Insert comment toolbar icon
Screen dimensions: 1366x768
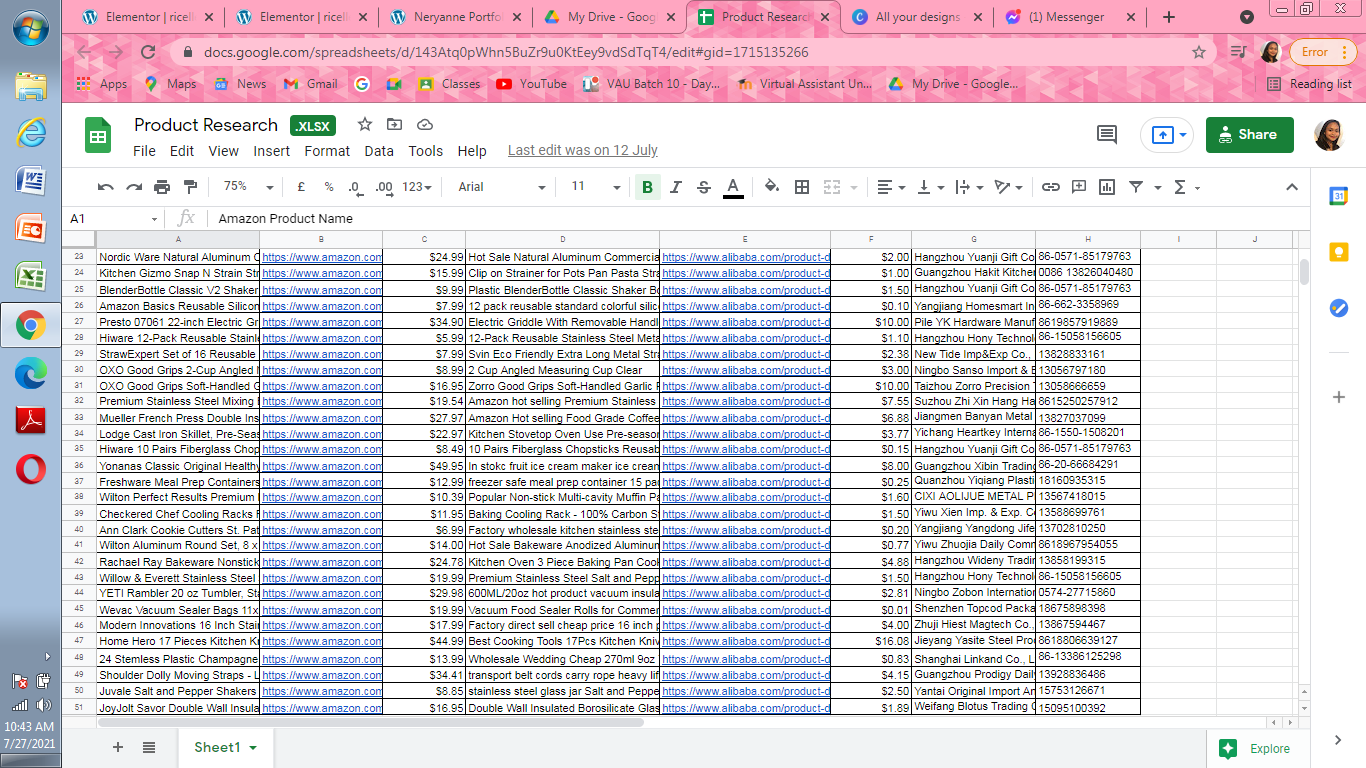point(1079,187)
